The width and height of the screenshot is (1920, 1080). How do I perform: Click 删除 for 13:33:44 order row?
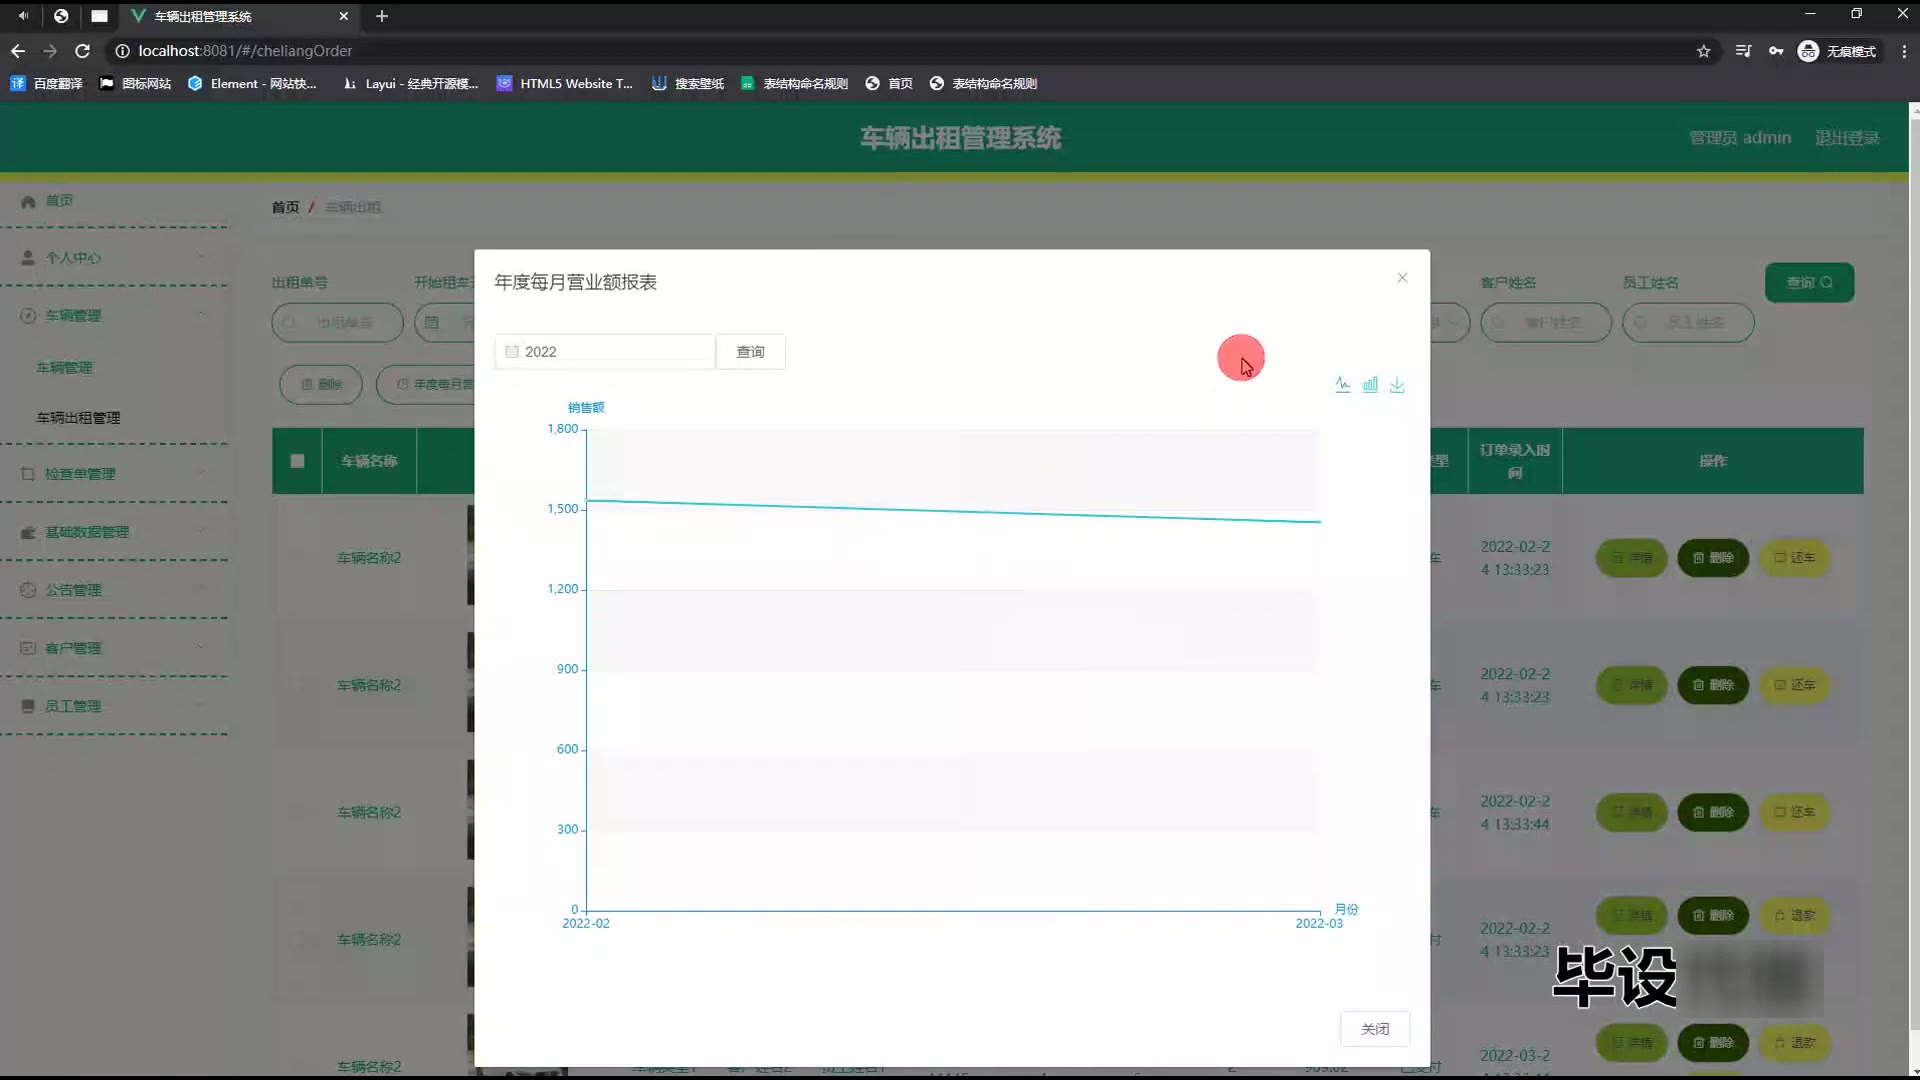(x=1713, y=812)
